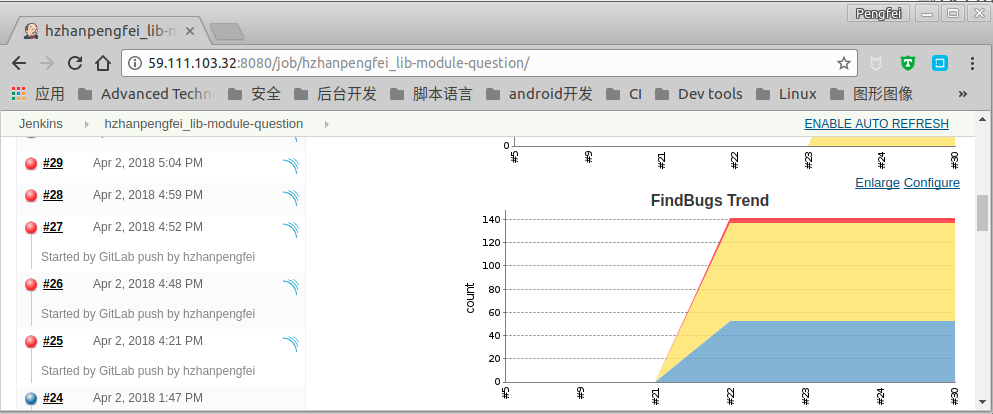Click the address bar URL field
993x414 pixels.
pyautogui.click(x=488, y=63)
